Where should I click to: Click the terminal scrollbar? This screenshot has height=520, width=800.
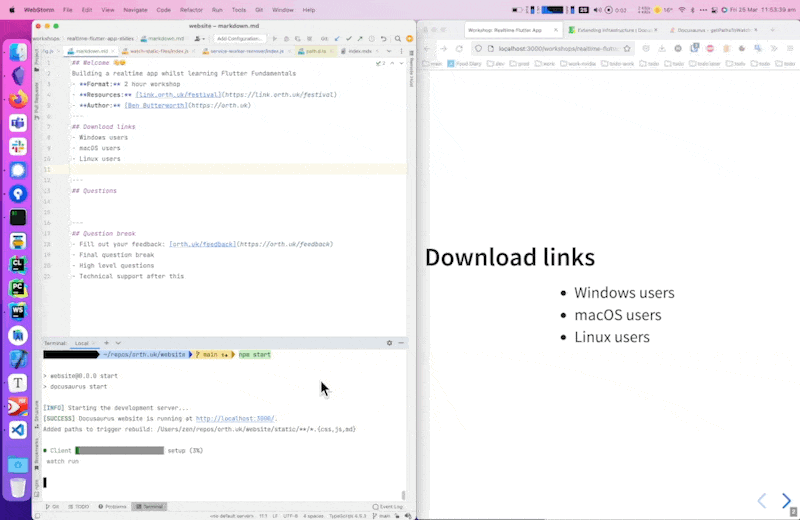point(403,494)
